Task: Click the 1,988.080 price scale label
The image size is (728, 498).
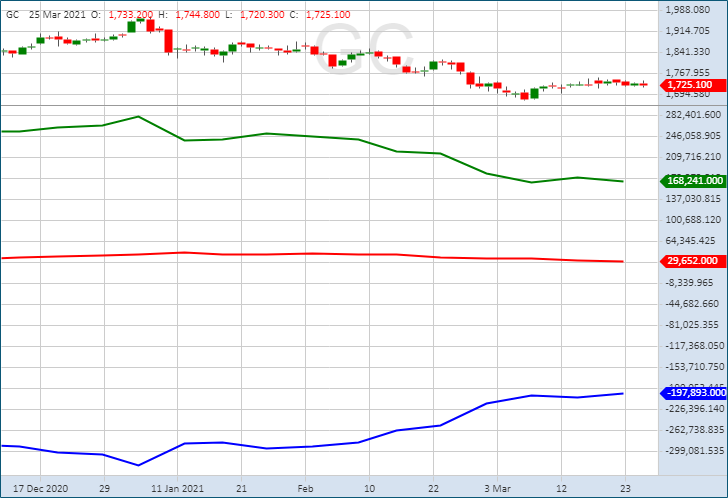Action: pyautogui.click(x=694, y=10)
